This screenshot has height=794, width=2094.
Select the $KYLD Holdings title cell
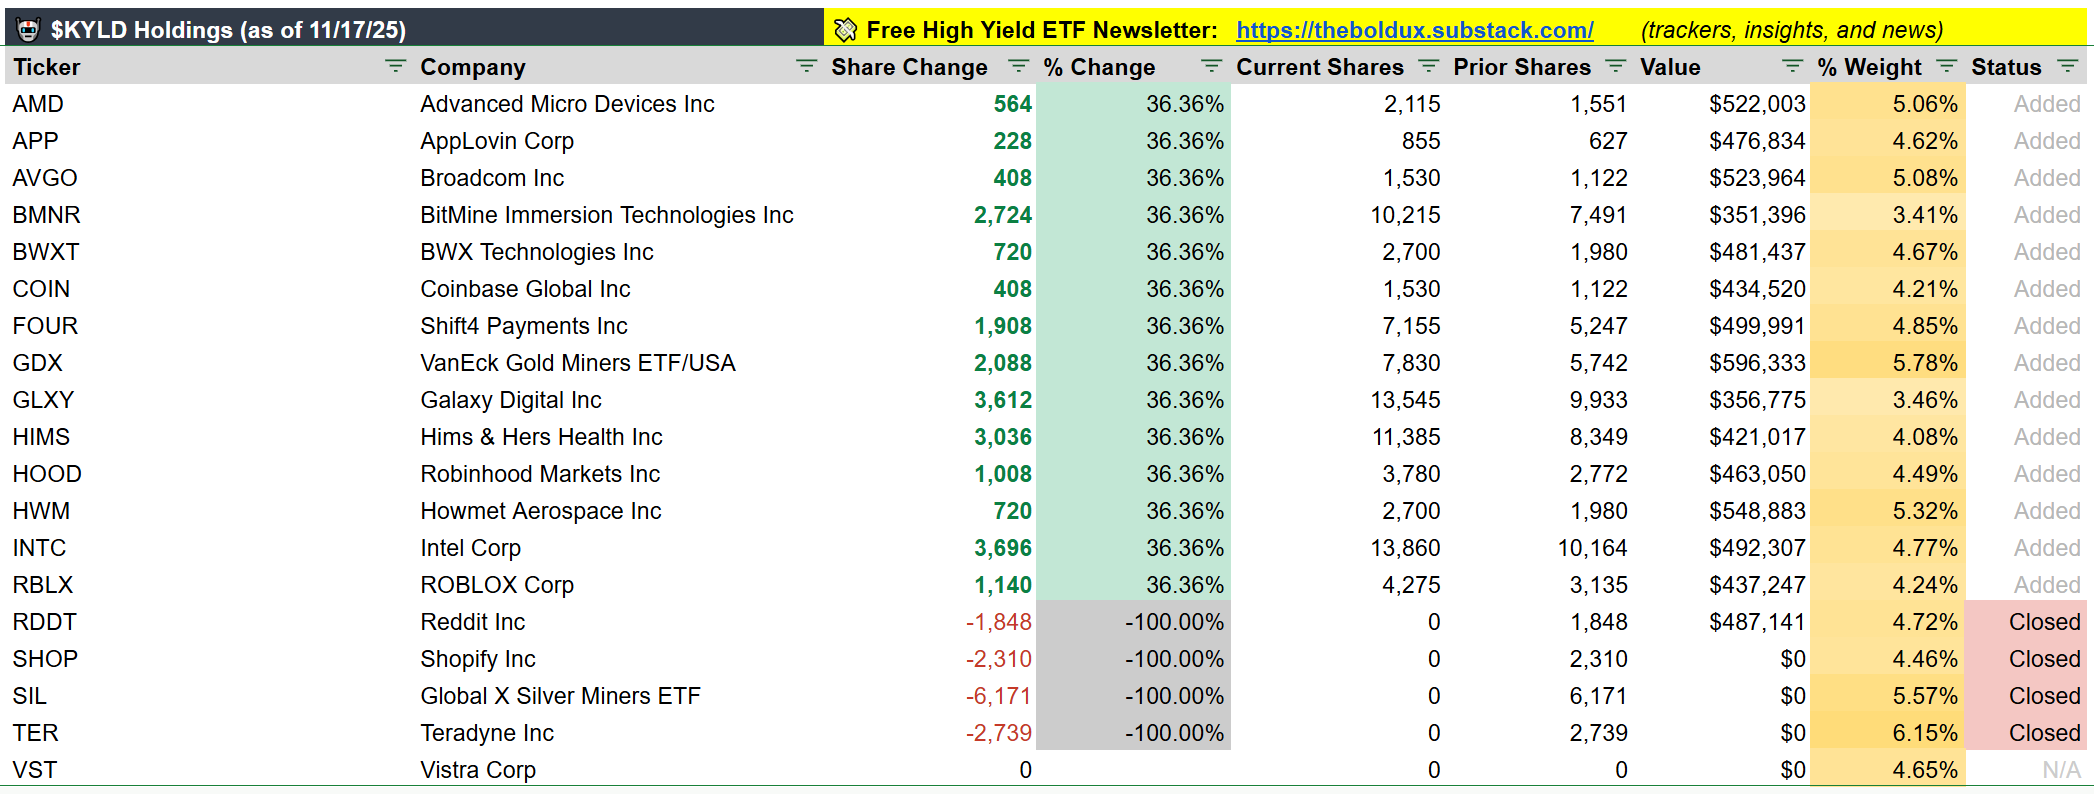(x=414, y=29)
